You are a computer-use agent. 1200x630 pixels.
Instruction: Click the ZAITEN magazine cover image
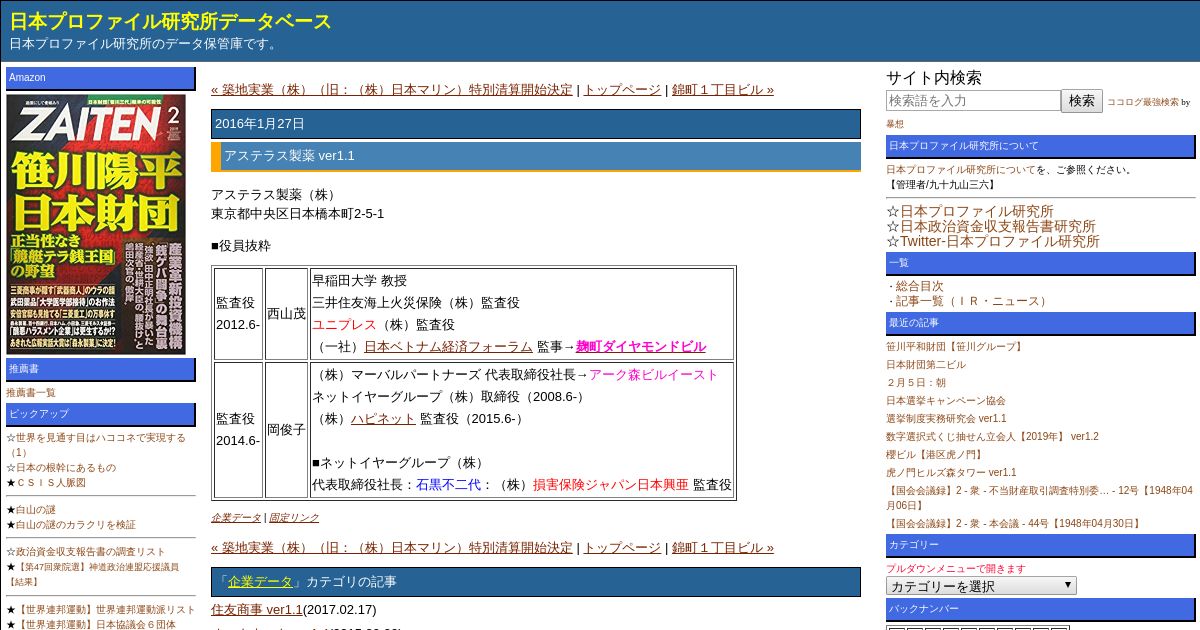[96, 224]
